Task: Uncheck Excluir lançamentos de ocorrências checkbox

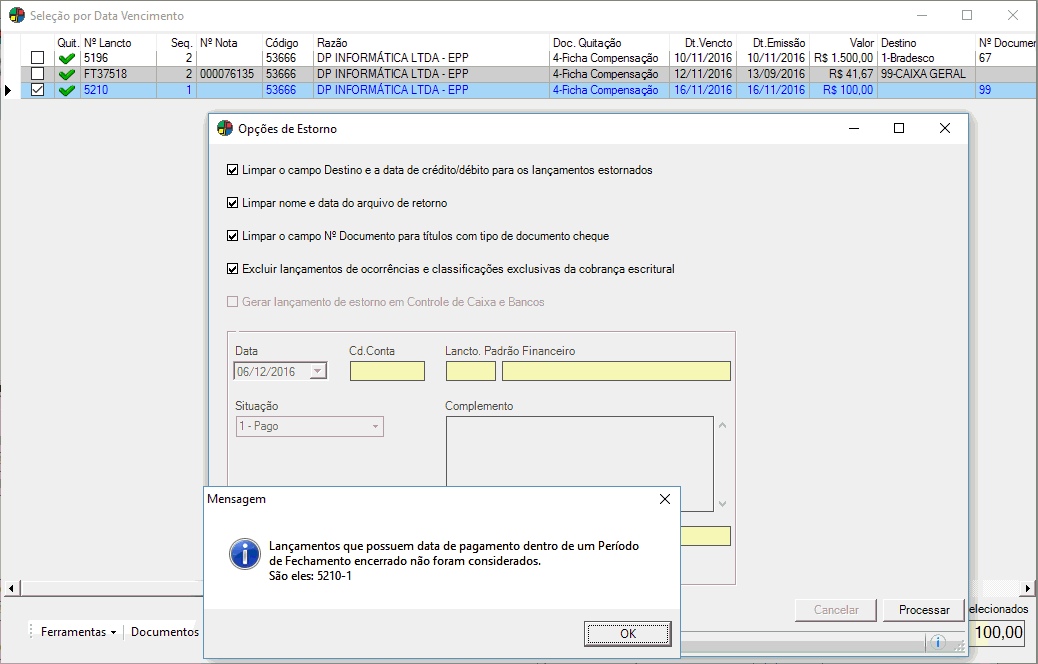Action: [233, 269]
